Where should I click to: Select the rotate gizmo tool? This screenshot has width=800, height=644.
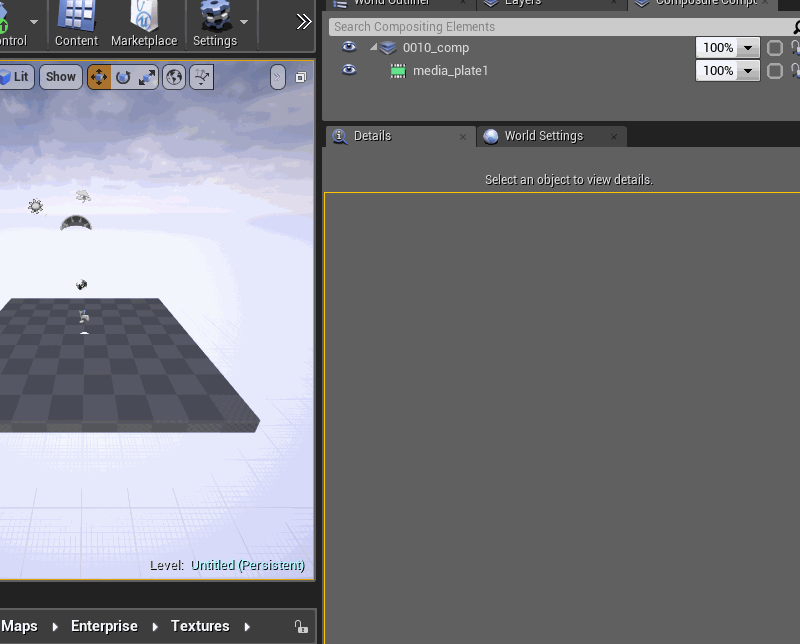pyautogui.click(x=123, y=77)
